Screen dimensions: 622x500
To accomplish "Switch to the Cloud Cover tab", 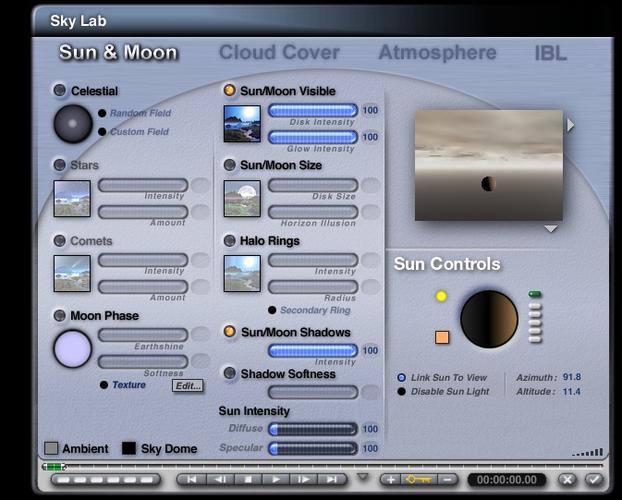I will click(x=279, y=52).
